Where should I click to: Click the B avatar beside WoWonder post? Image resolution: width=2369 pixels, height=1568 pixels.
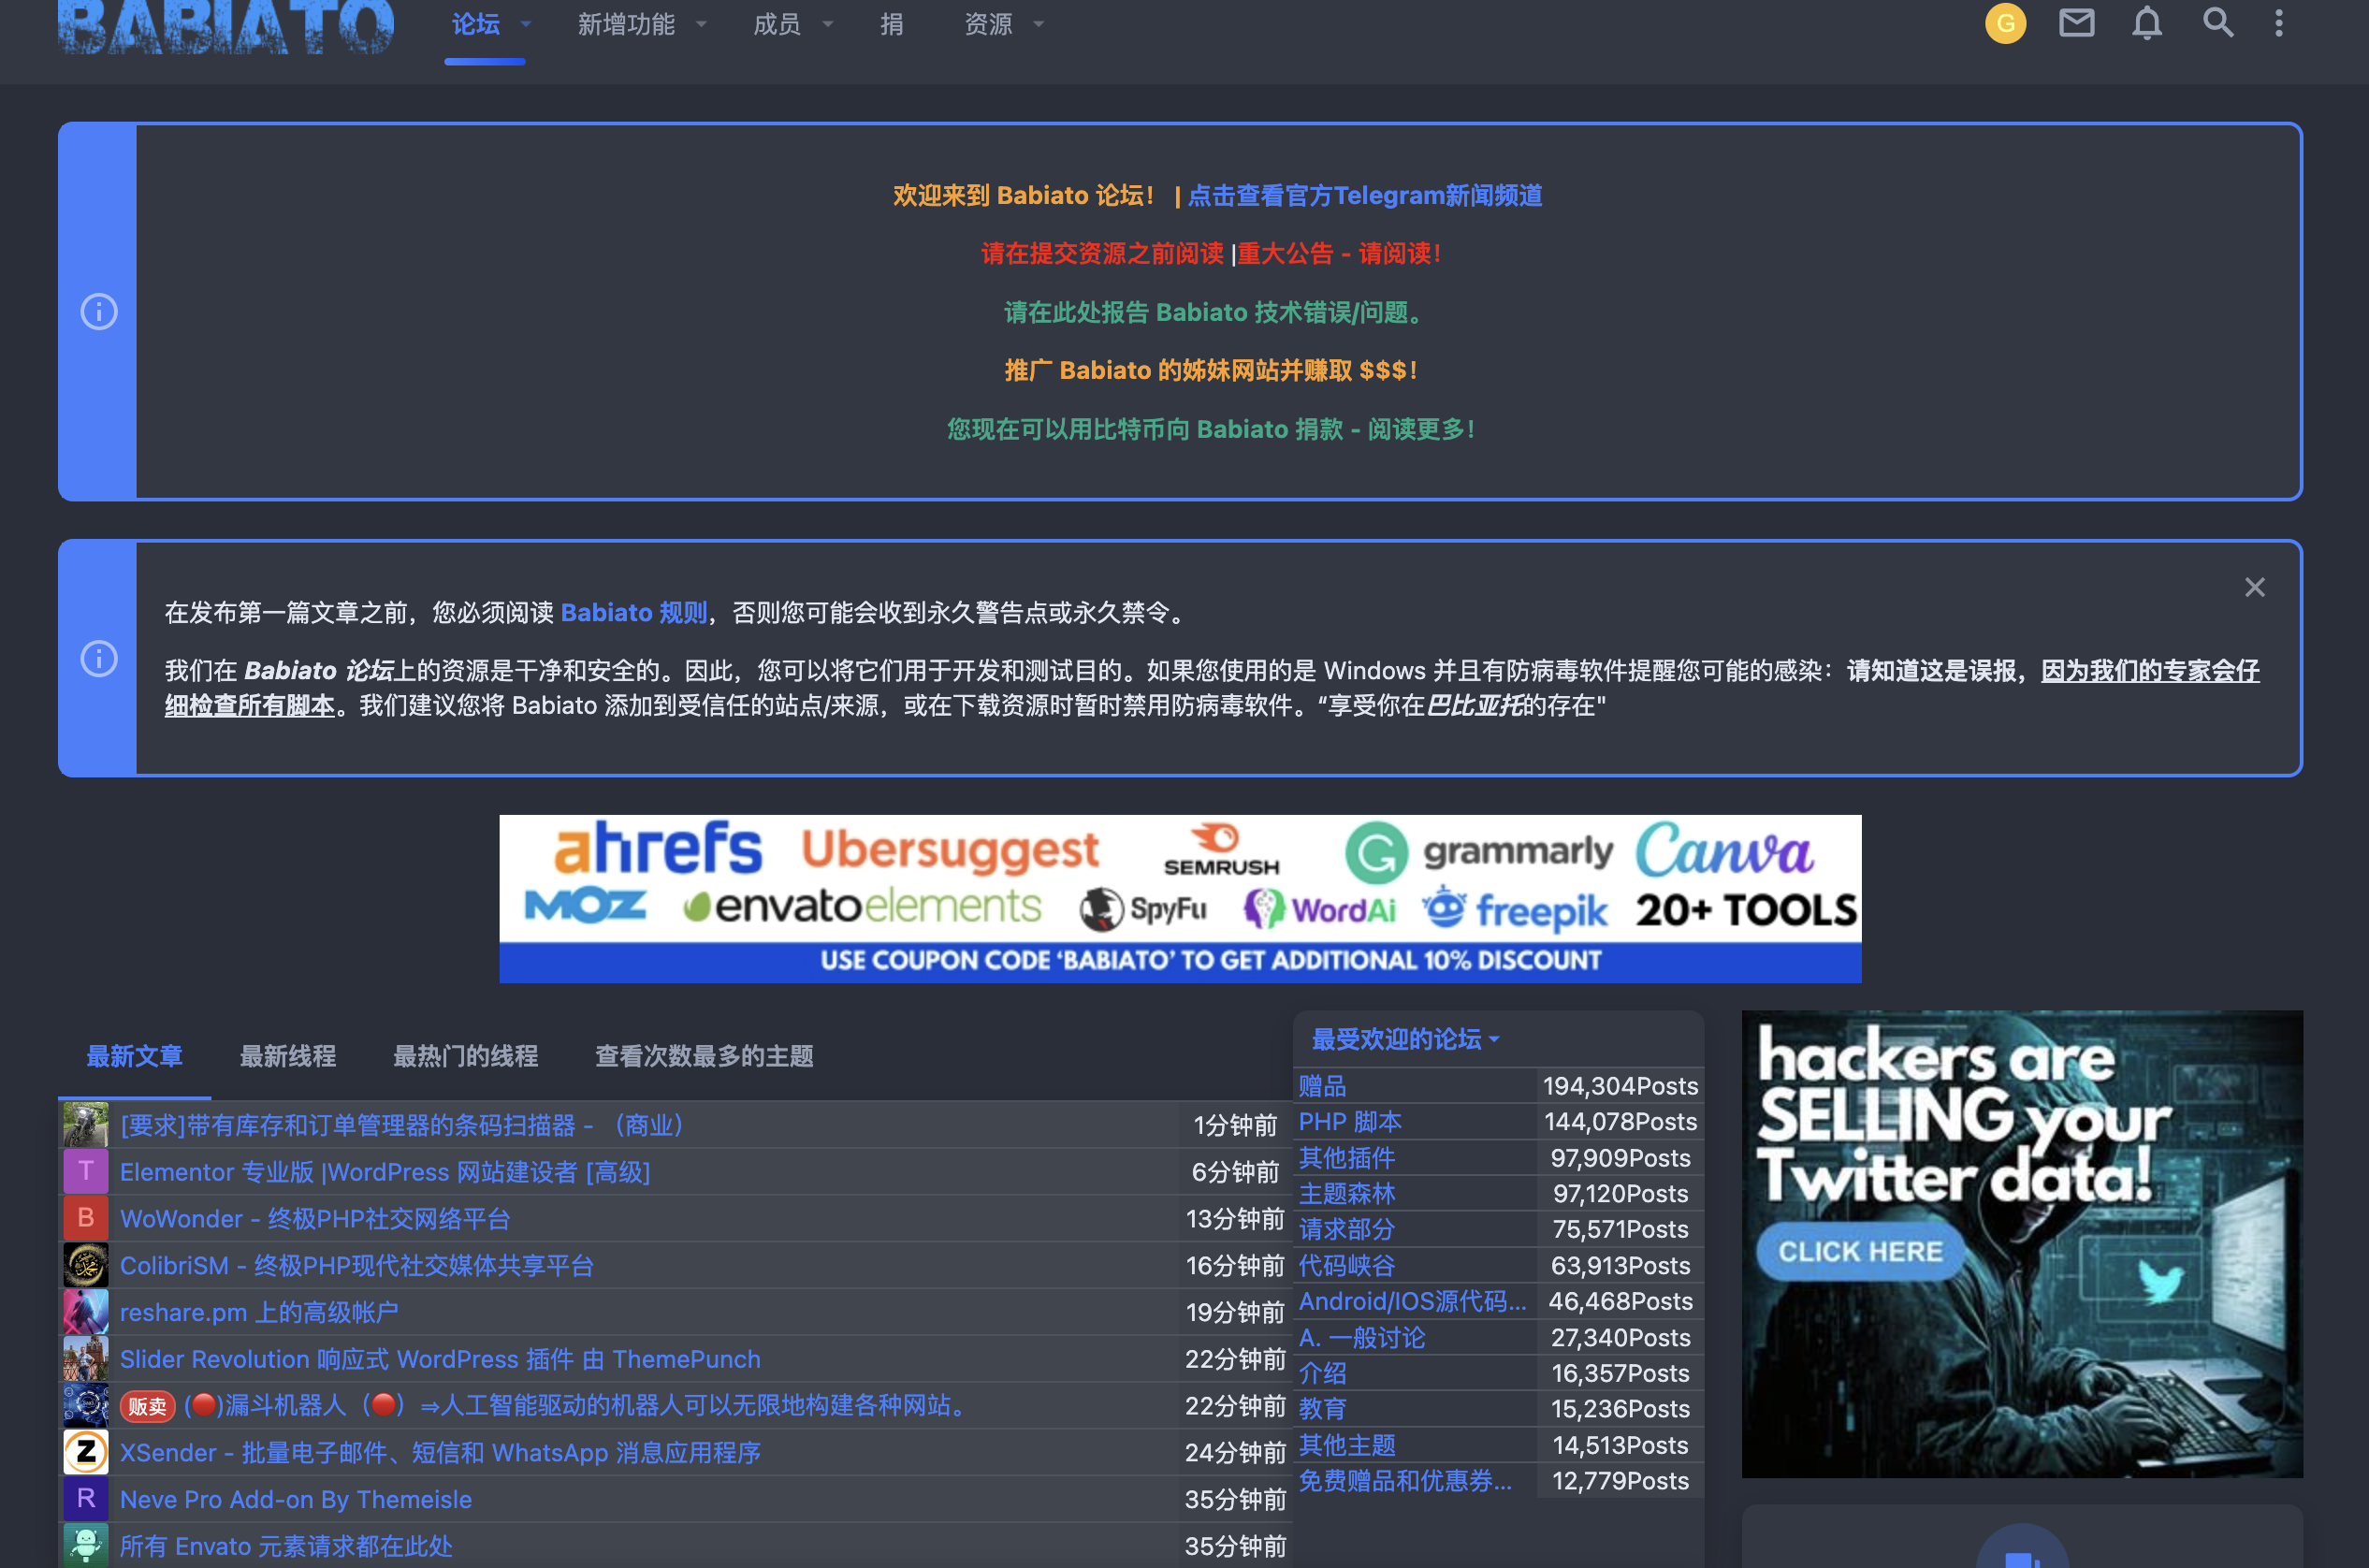click(86, 1218)
